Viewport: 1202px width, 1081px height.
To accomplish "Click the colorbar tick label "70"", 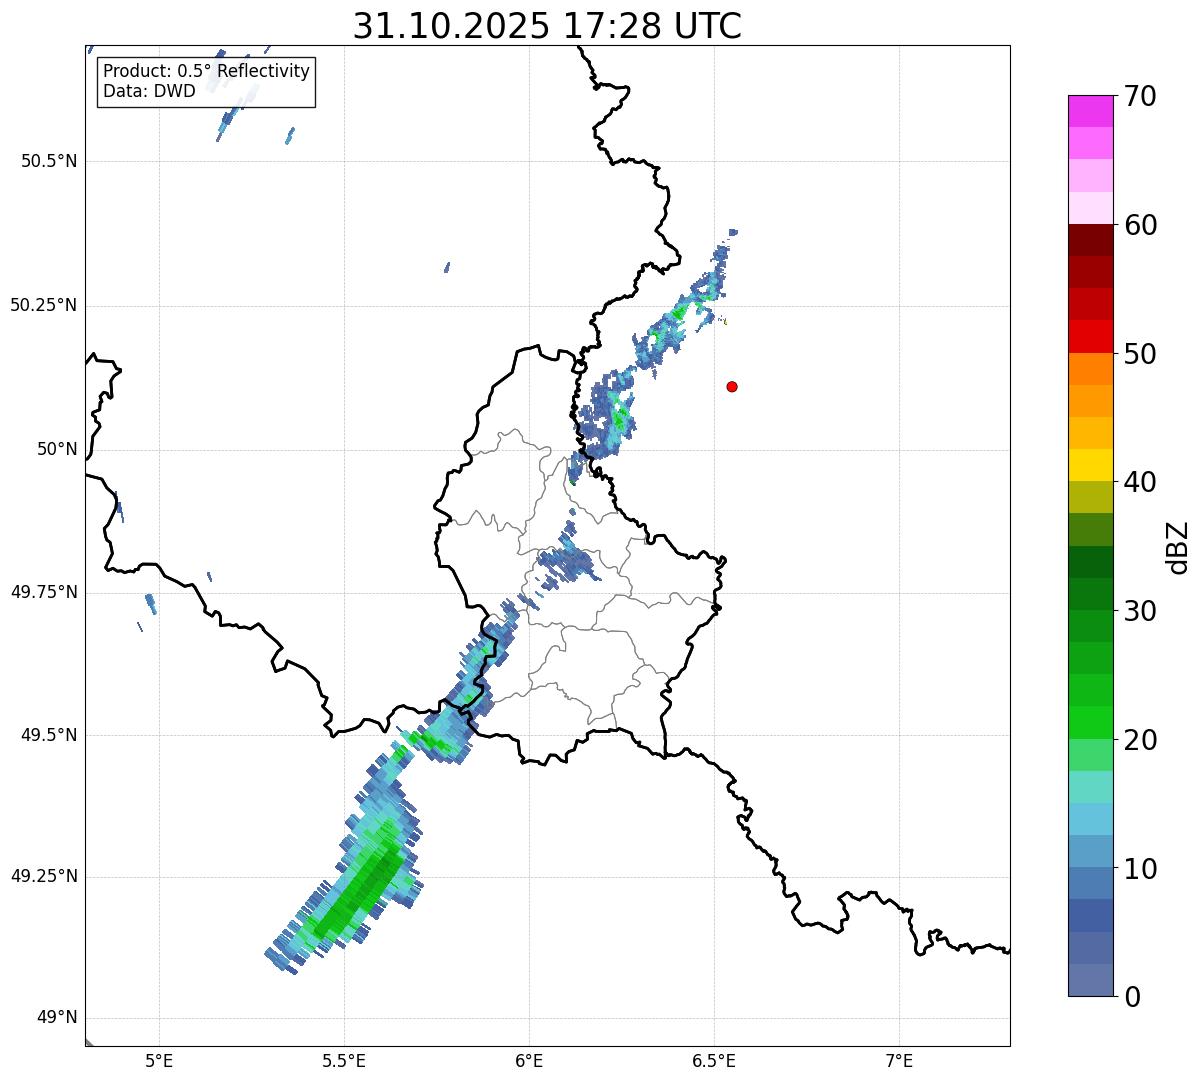I will point(1140,96).
